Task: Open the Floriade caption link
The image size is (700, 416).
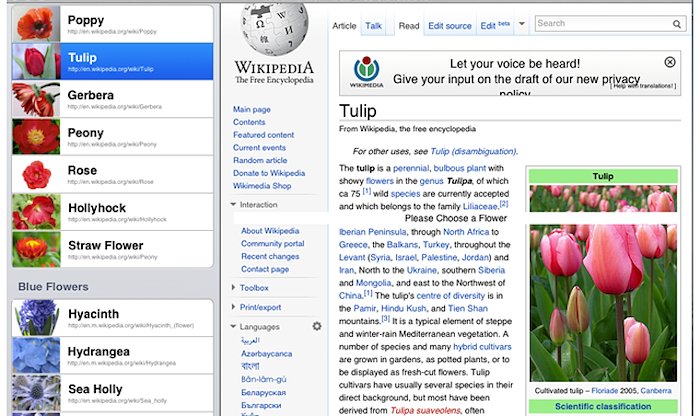Action: [x=604, y=391]
